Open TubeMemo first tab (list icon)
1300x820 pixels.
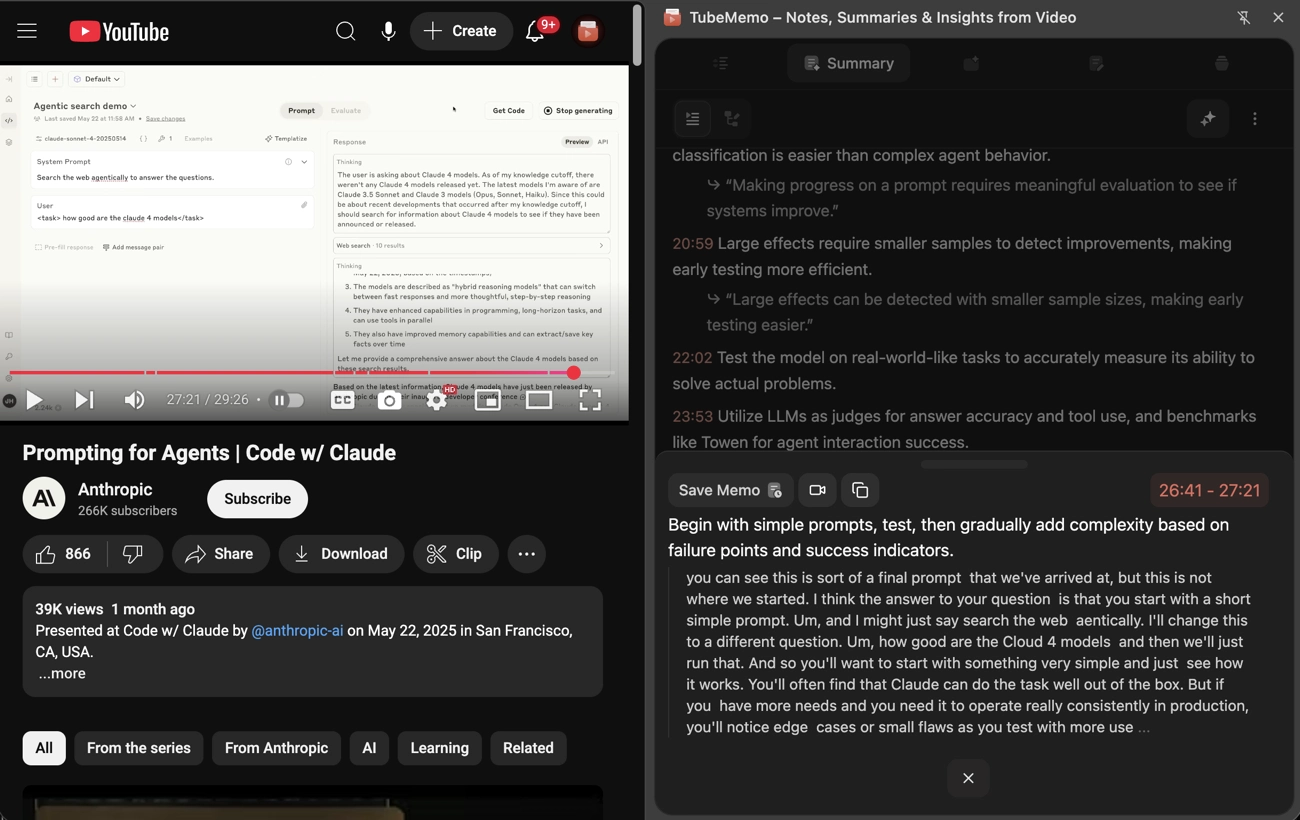[x=721, y=63]
